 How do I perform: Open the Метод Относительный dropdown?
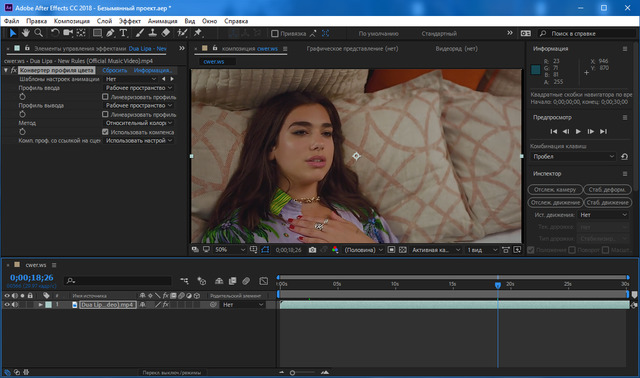[139, 123]
